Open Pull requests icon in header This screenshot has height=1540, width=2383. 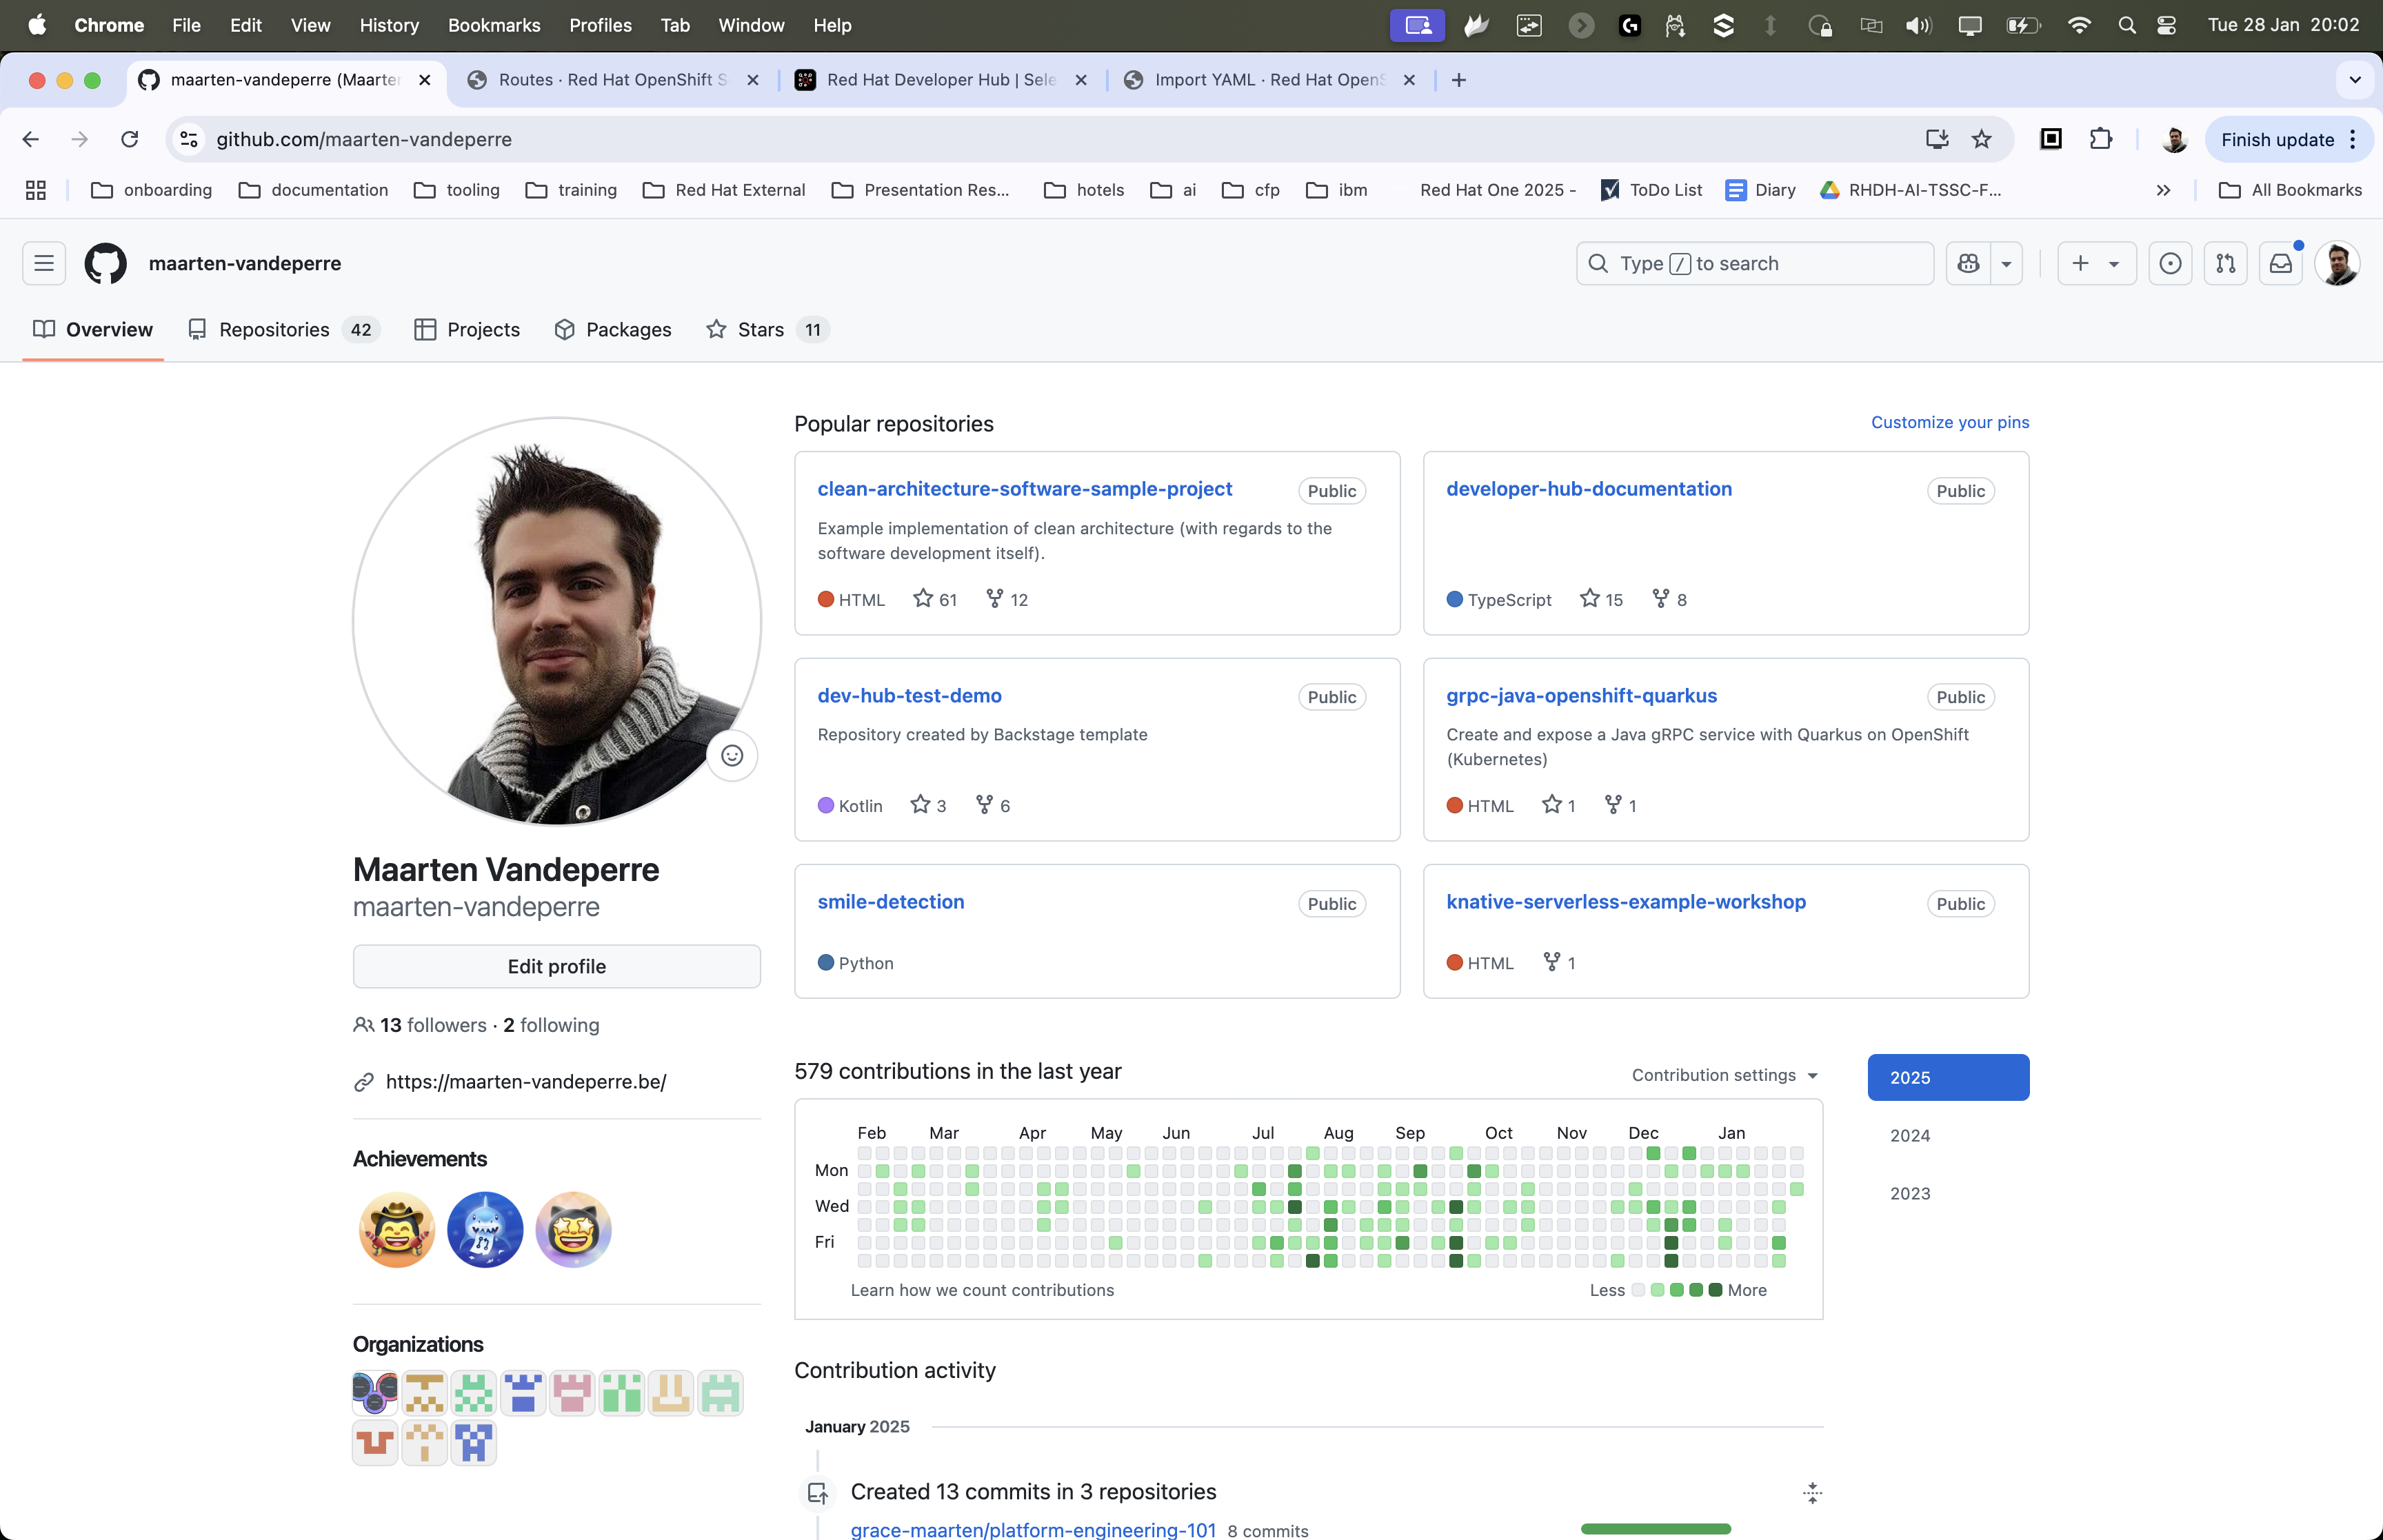[2225, 264]
